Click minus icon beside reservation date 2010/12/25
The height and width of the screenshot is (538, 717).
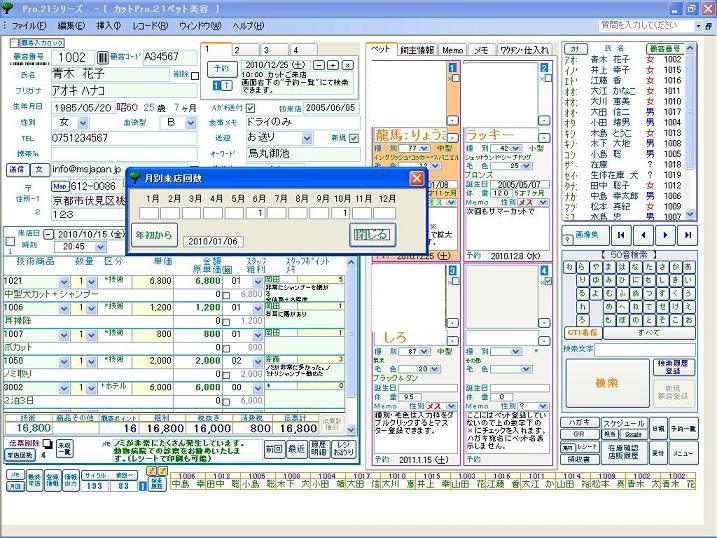point(319,65)
